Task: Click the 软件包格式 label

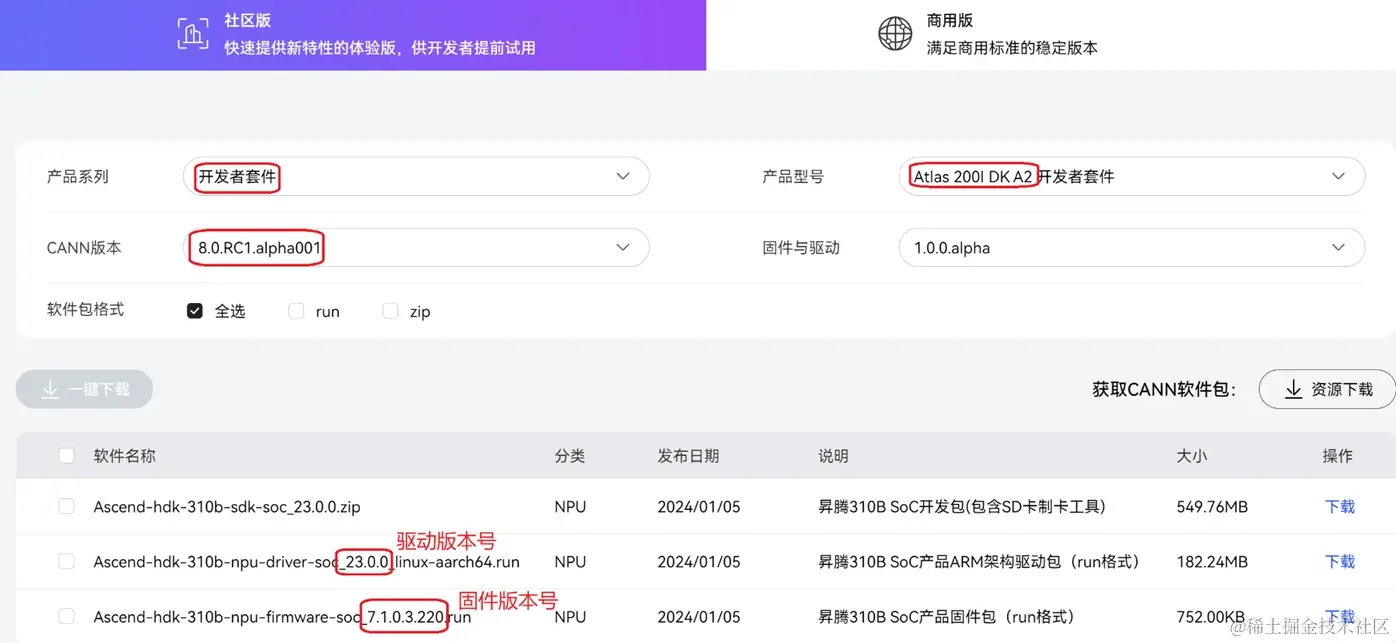Action: point(86,310)
